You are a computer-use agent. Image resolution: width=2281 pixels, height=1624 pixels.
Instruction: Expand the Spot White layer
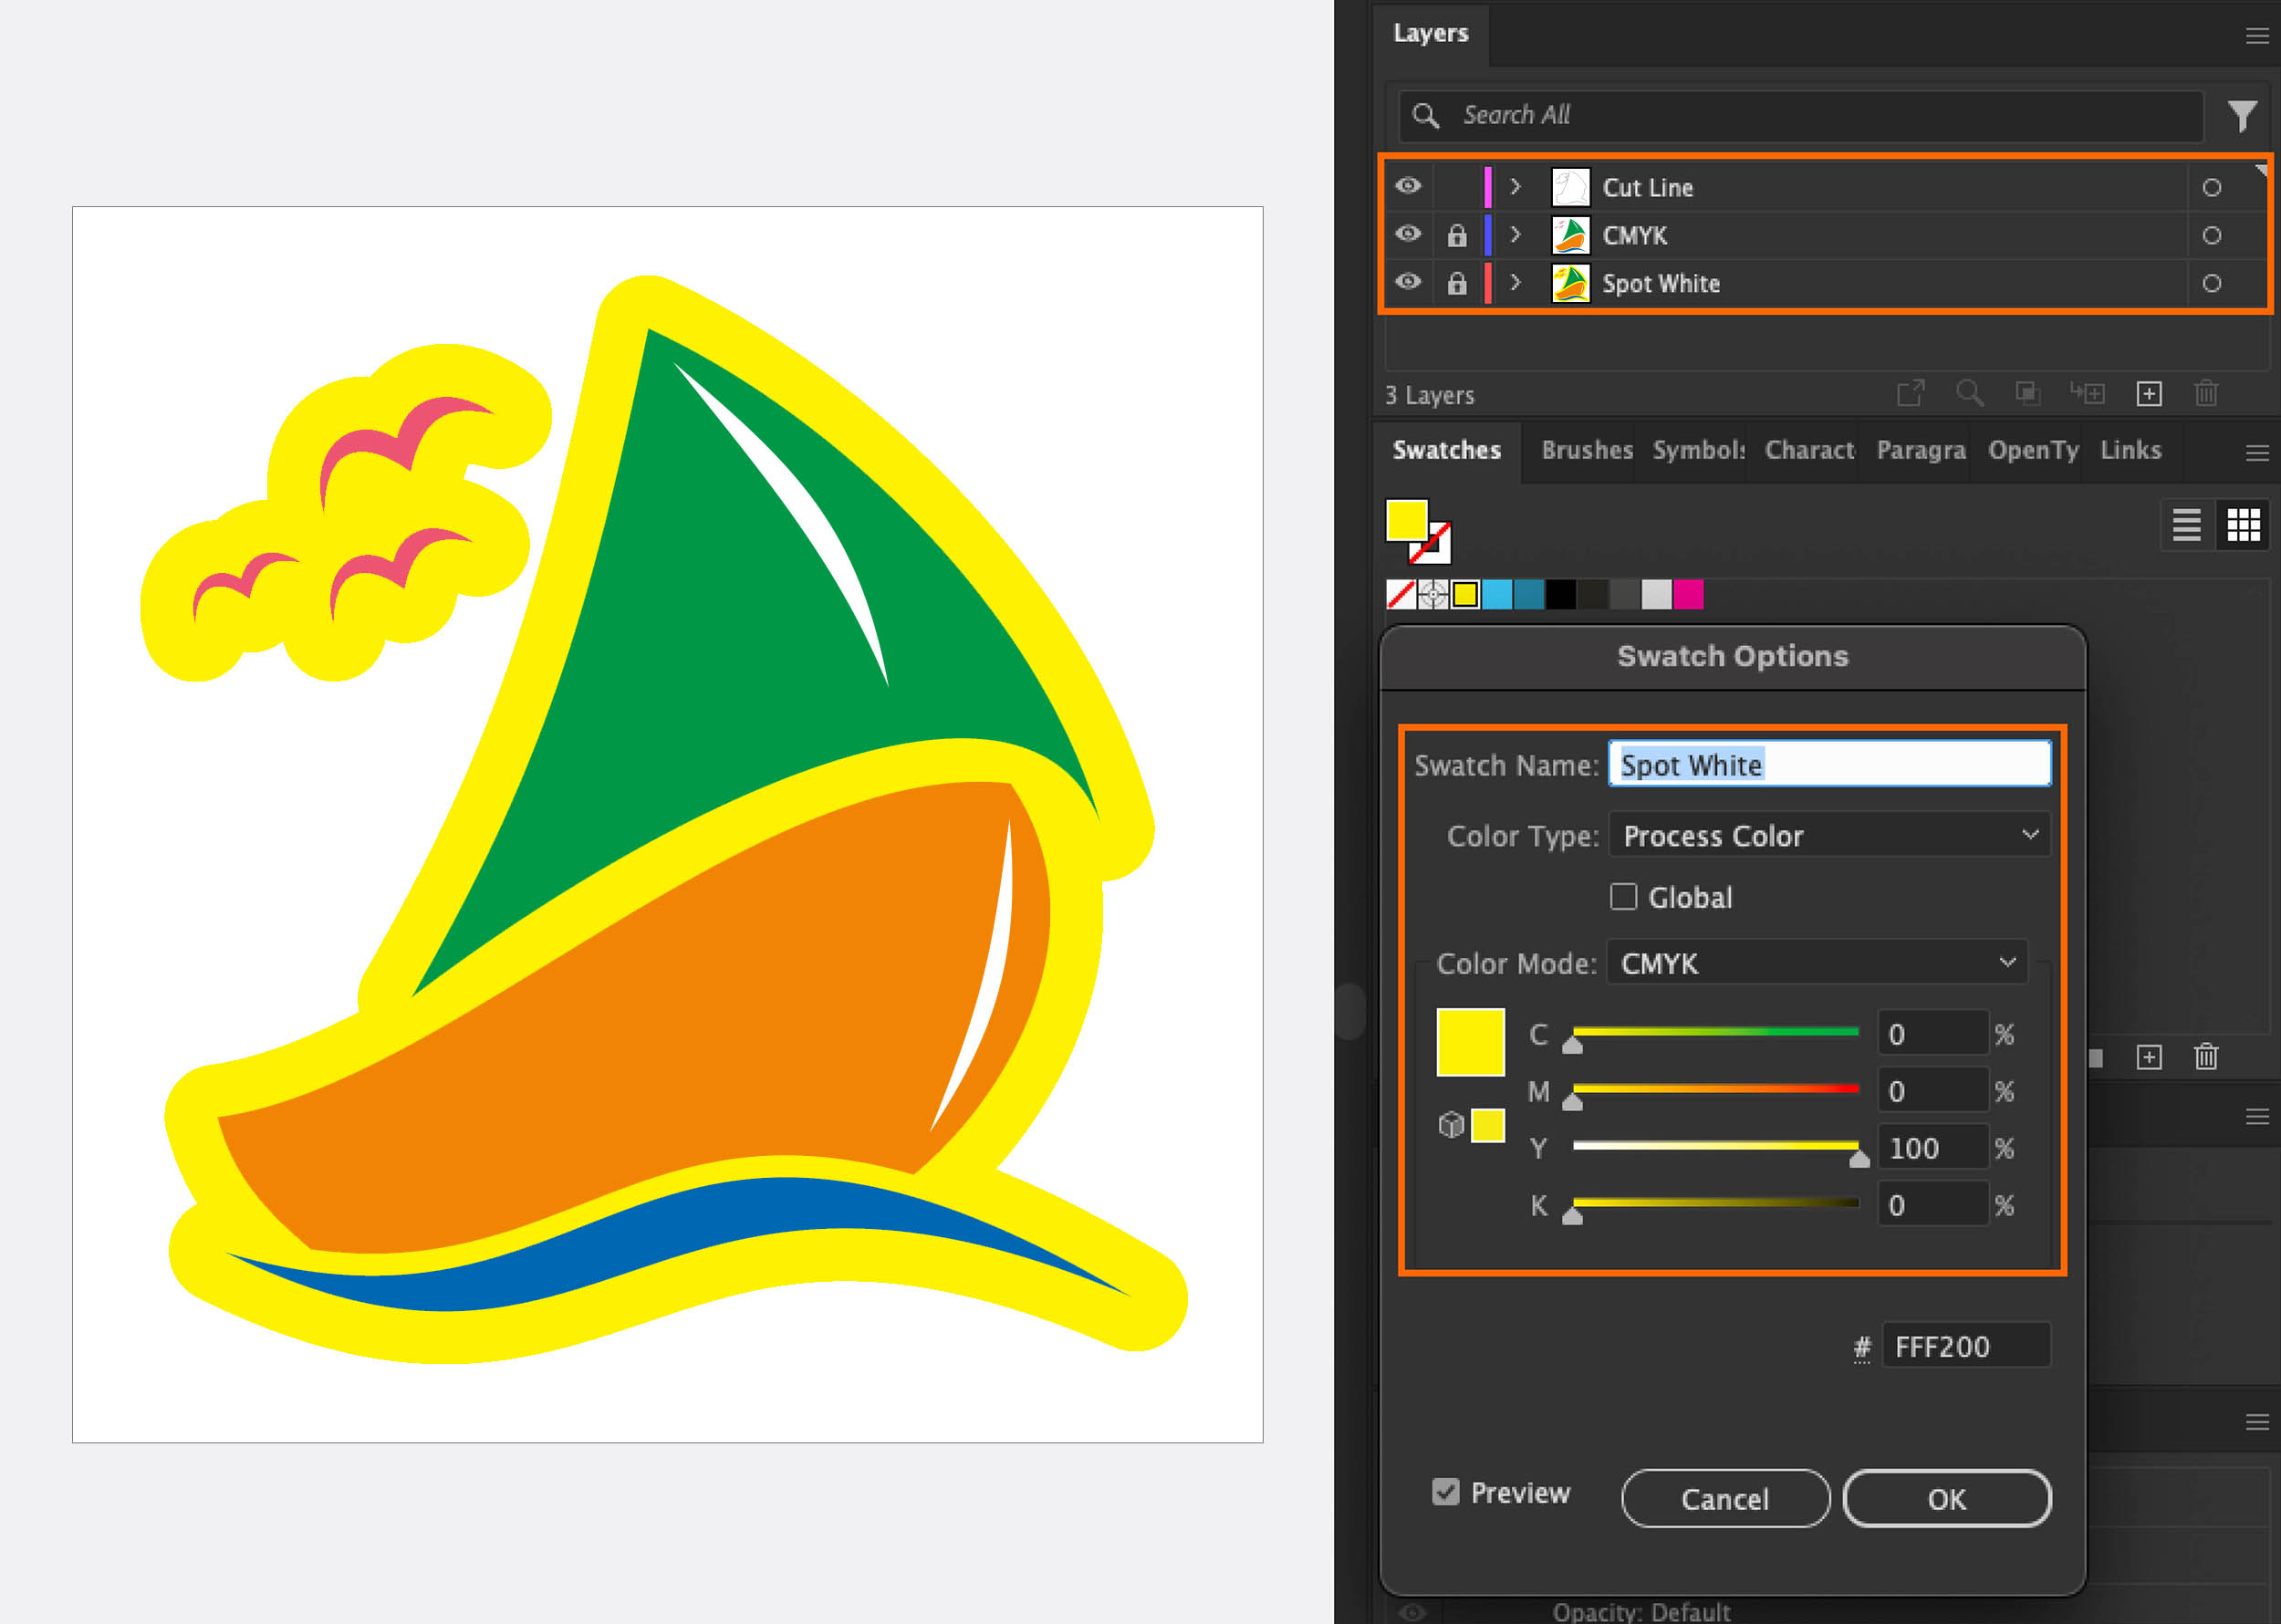coord(1515,283)
